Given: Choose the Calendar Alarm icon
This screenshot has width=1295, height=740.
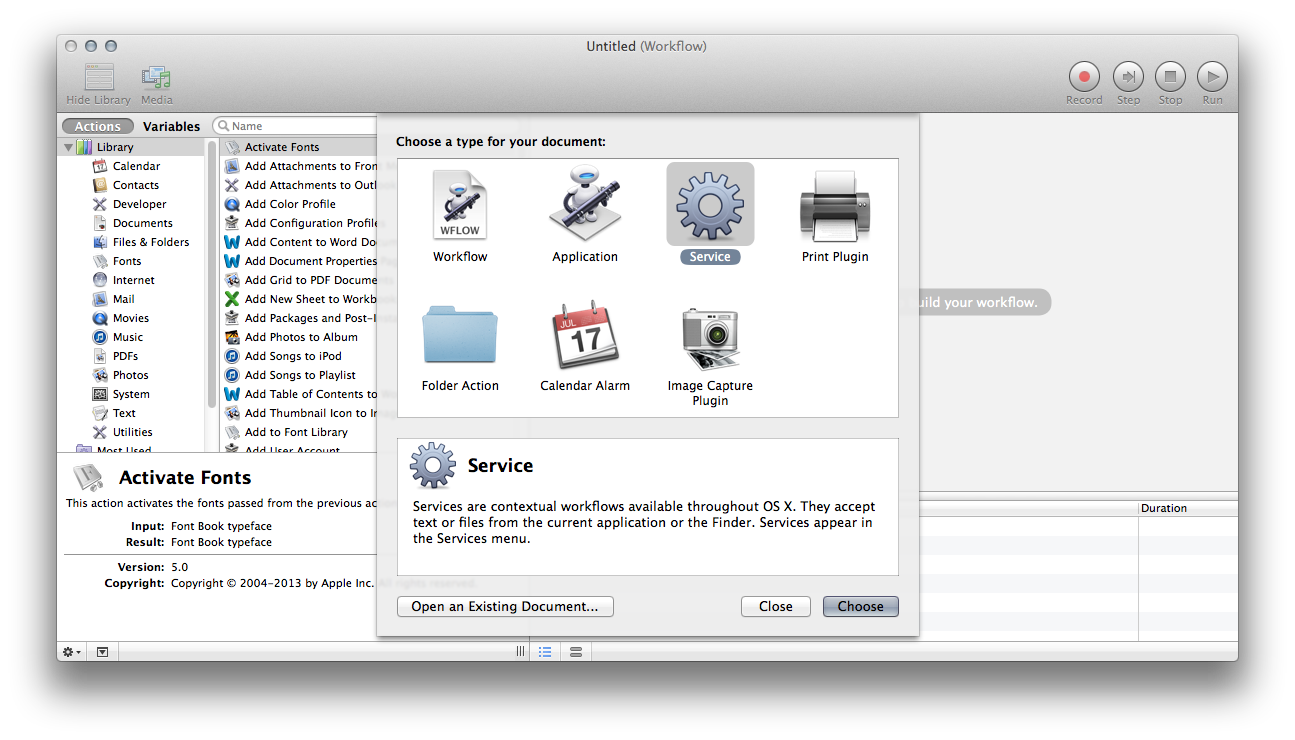Looking at the screenshot, I should pos(585,334).
